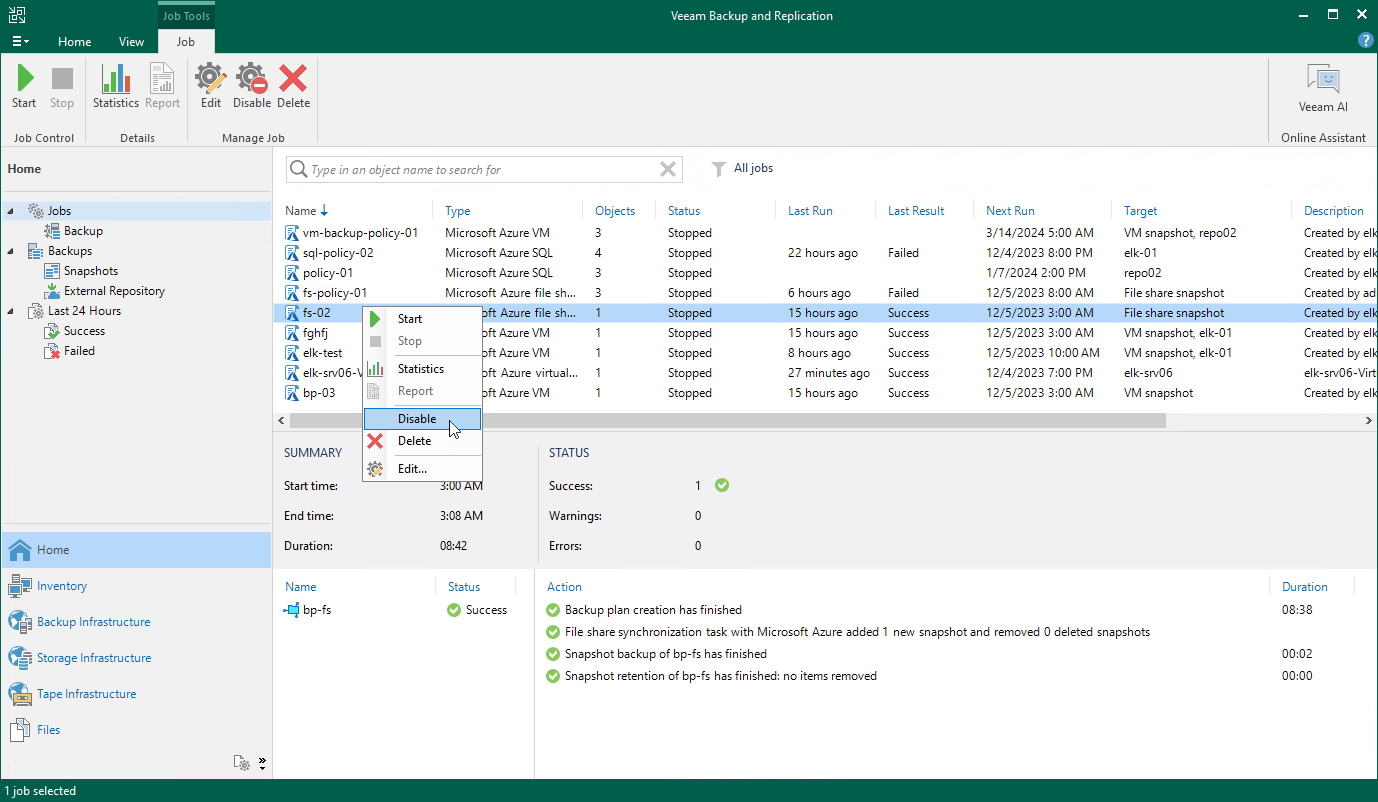1378x802 pixels.
Task: Click the horizontal scrollbar thumb
Action: pos(728,421)
